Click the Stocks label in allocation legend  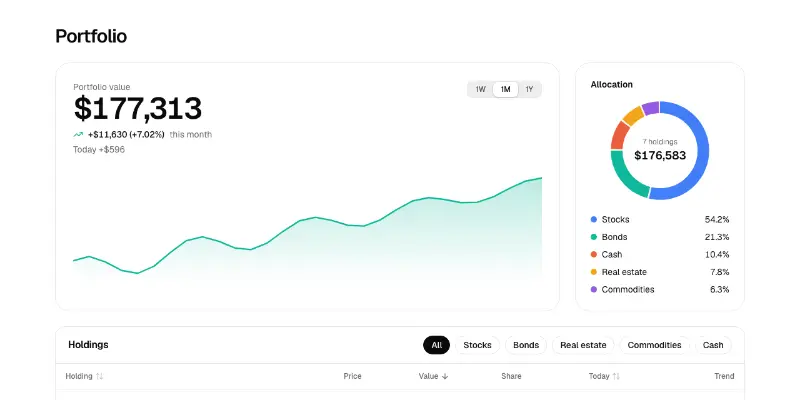615,219
